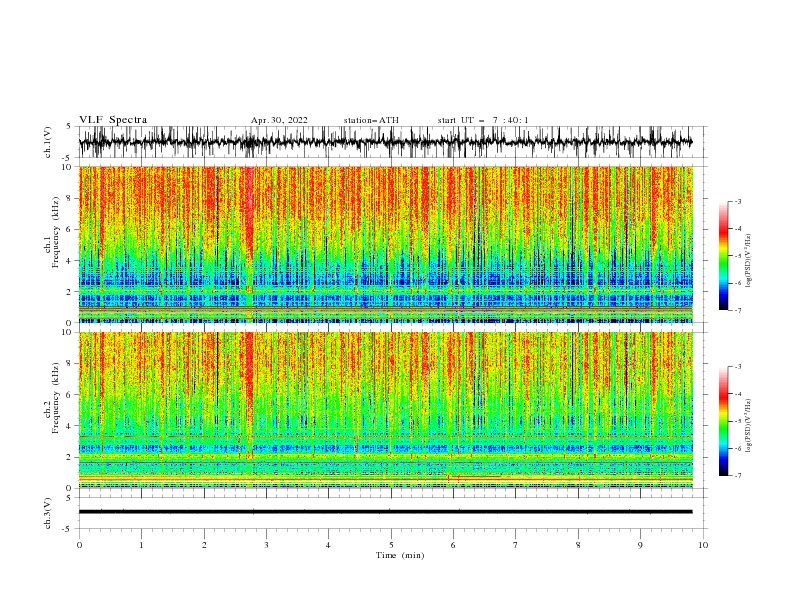Screen dimensions: 792x612
Task: Click the "station=ATH" label
Action: (371, 120)
